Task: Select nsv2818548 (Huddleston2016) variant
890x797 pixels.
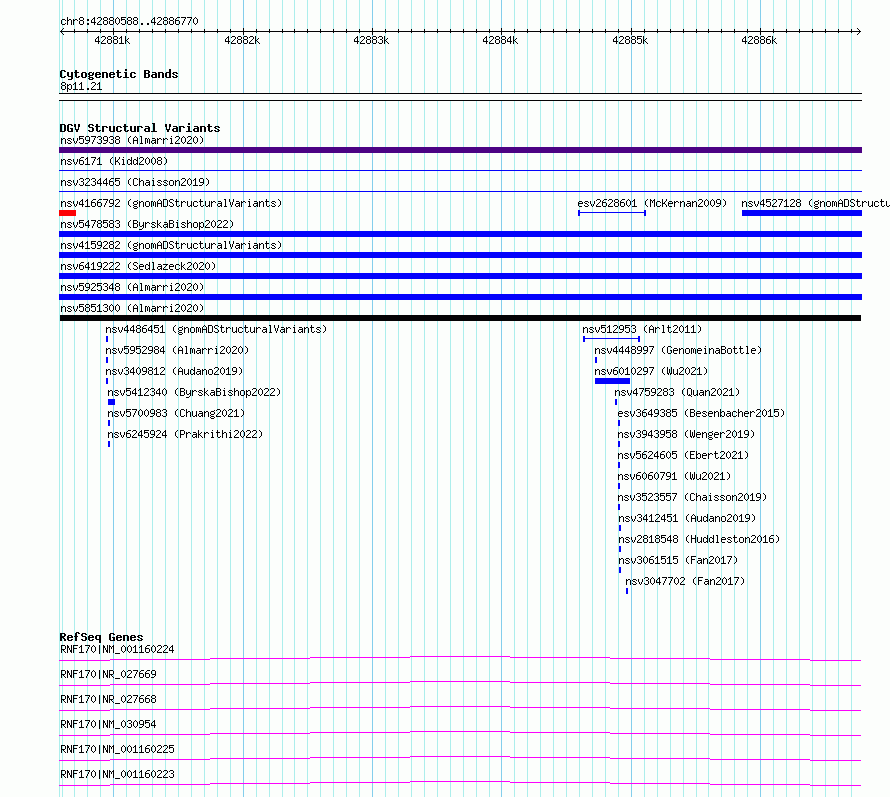Action: (x=699, y=539)
